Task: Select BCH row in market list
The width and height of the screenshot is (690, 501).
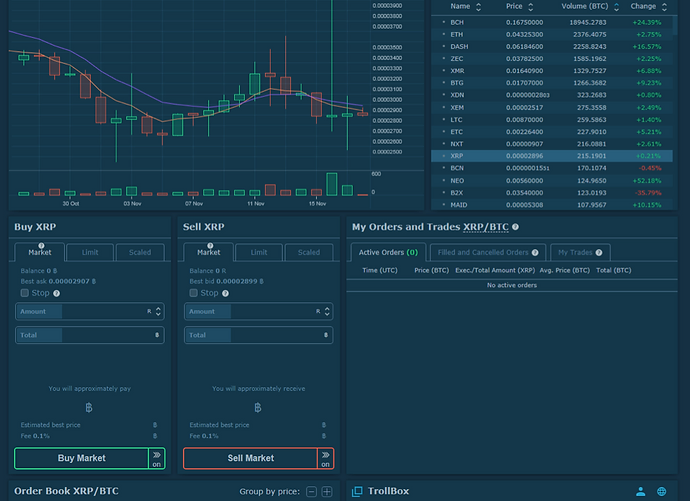Action: click(552, 22)
